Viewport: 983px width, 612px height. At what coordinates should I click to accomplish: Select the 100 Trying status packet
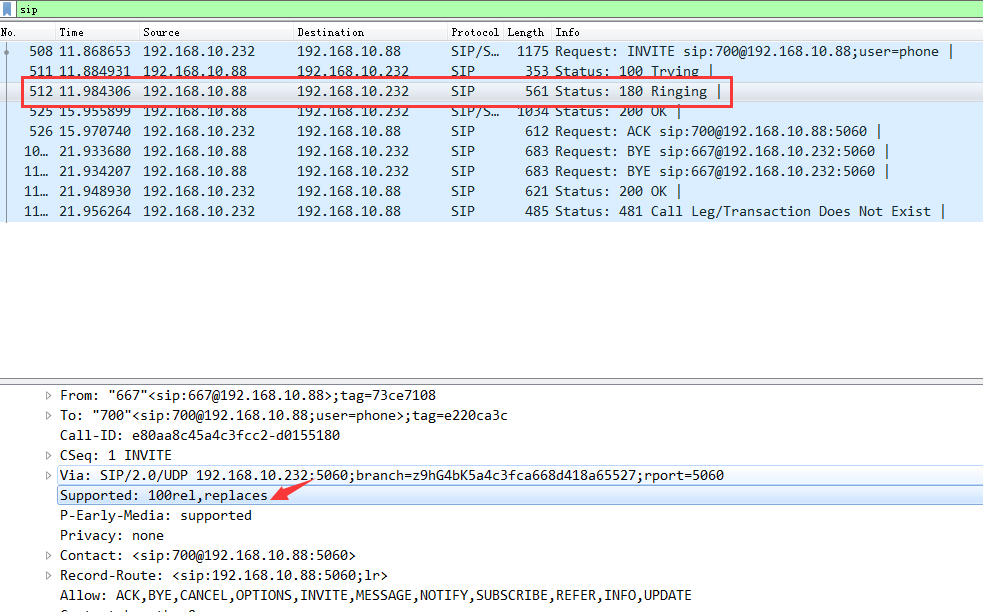pos(400,72)
